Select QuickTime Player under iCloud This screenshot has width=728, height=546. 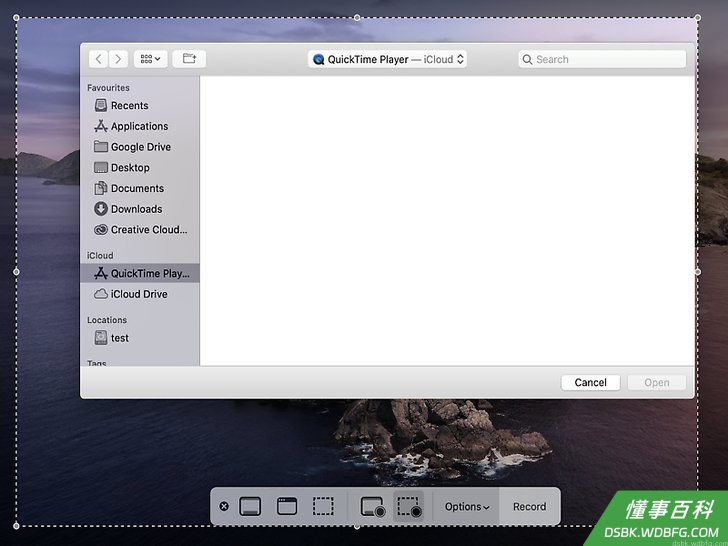point(140,273)
